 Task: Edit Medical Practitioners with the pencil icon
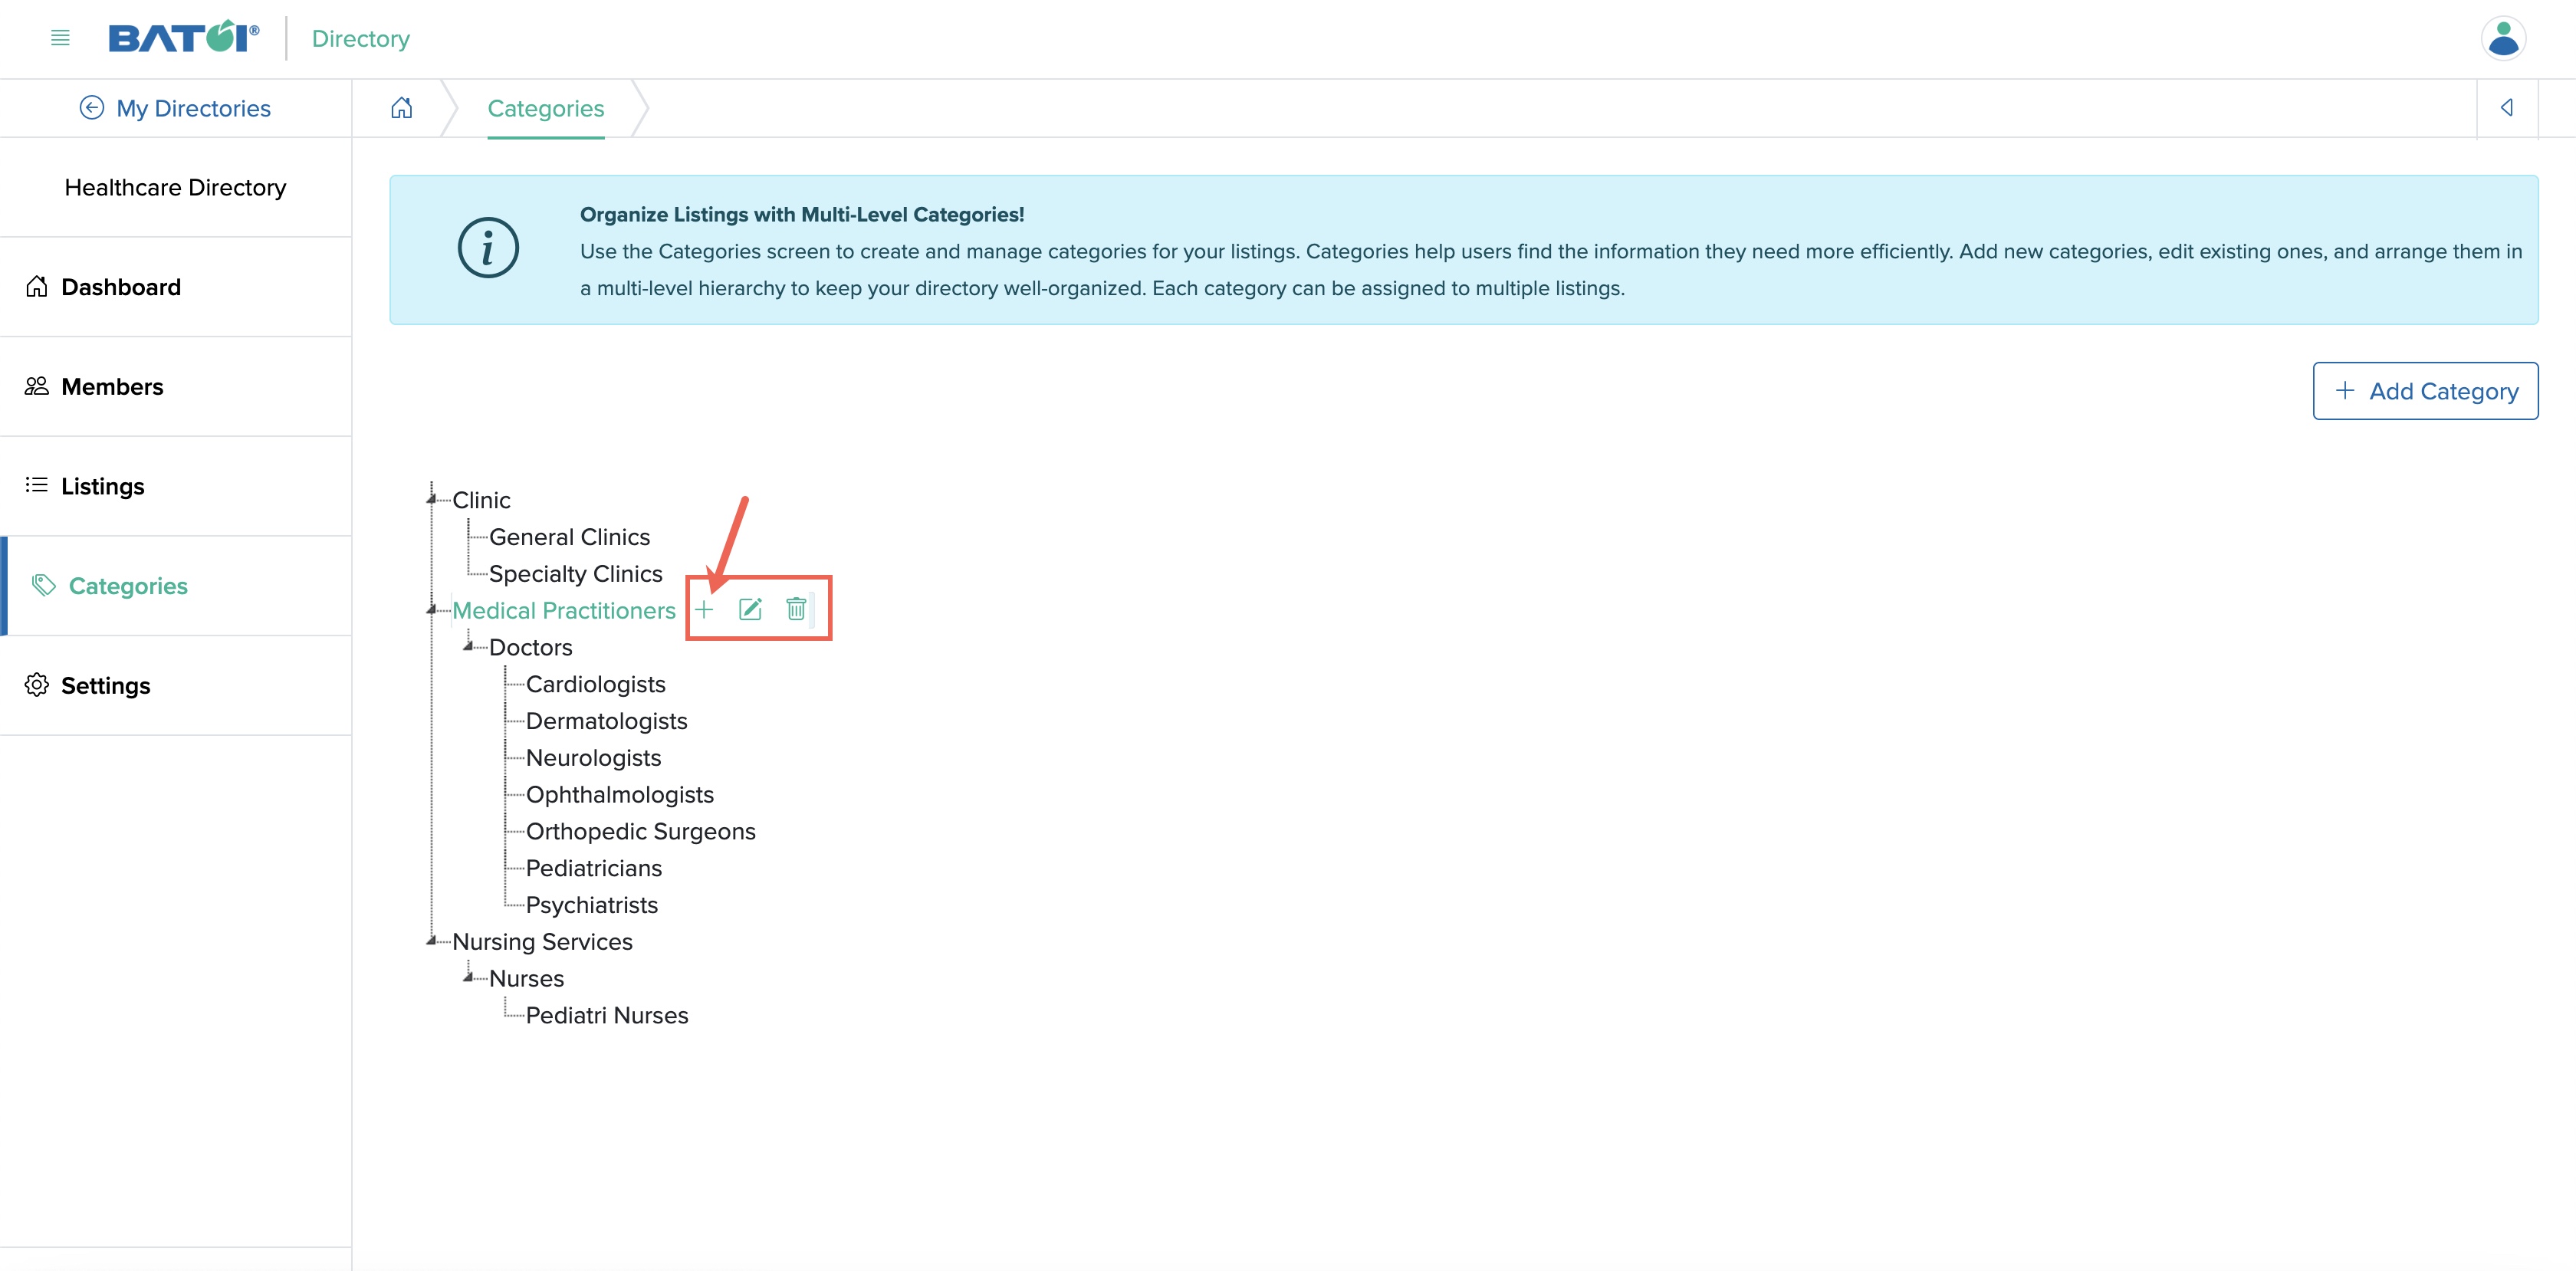click(x=751, y=609)
